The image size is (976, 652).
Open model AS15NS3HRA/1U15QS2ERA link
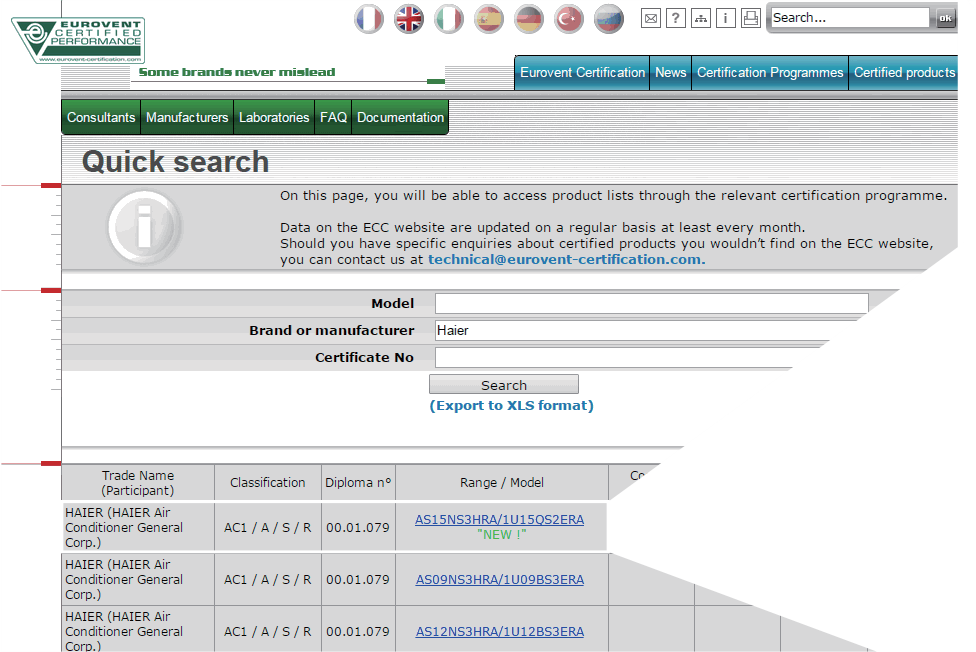point(499,519)
